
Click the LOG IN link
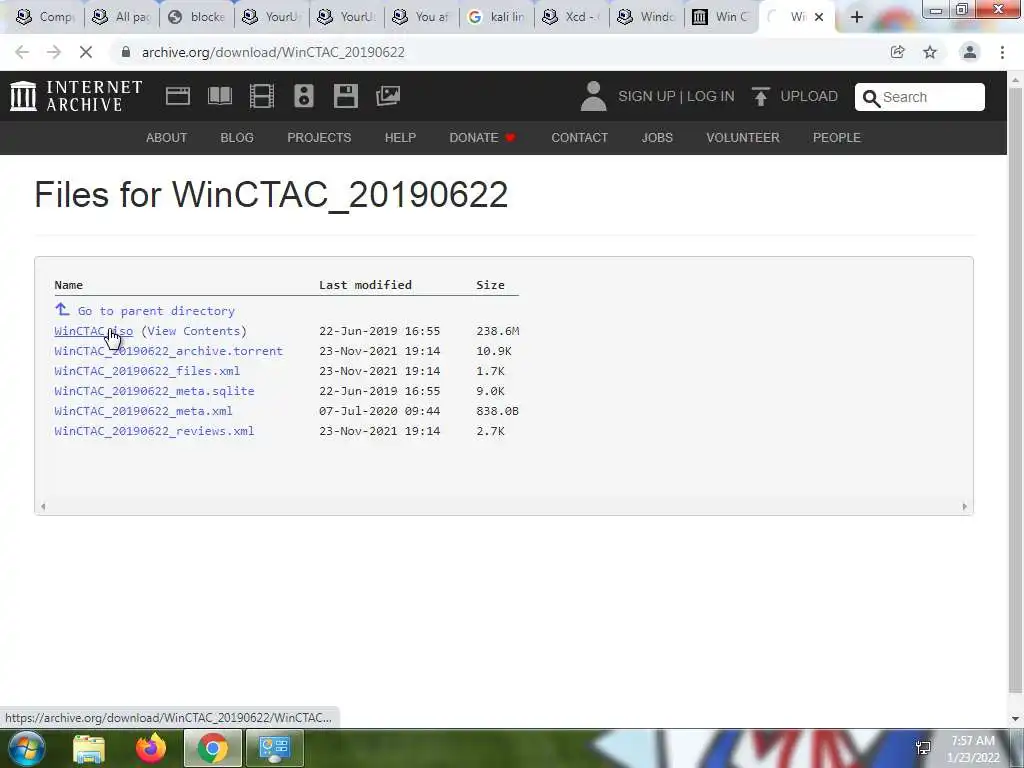711,96
